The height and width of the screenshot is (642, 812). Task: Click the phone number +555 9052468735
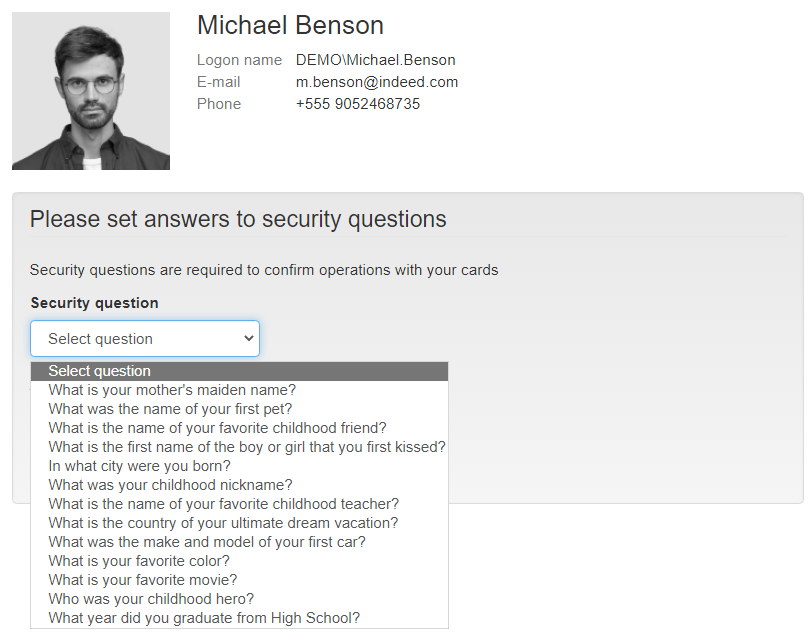tap(358, 104)
